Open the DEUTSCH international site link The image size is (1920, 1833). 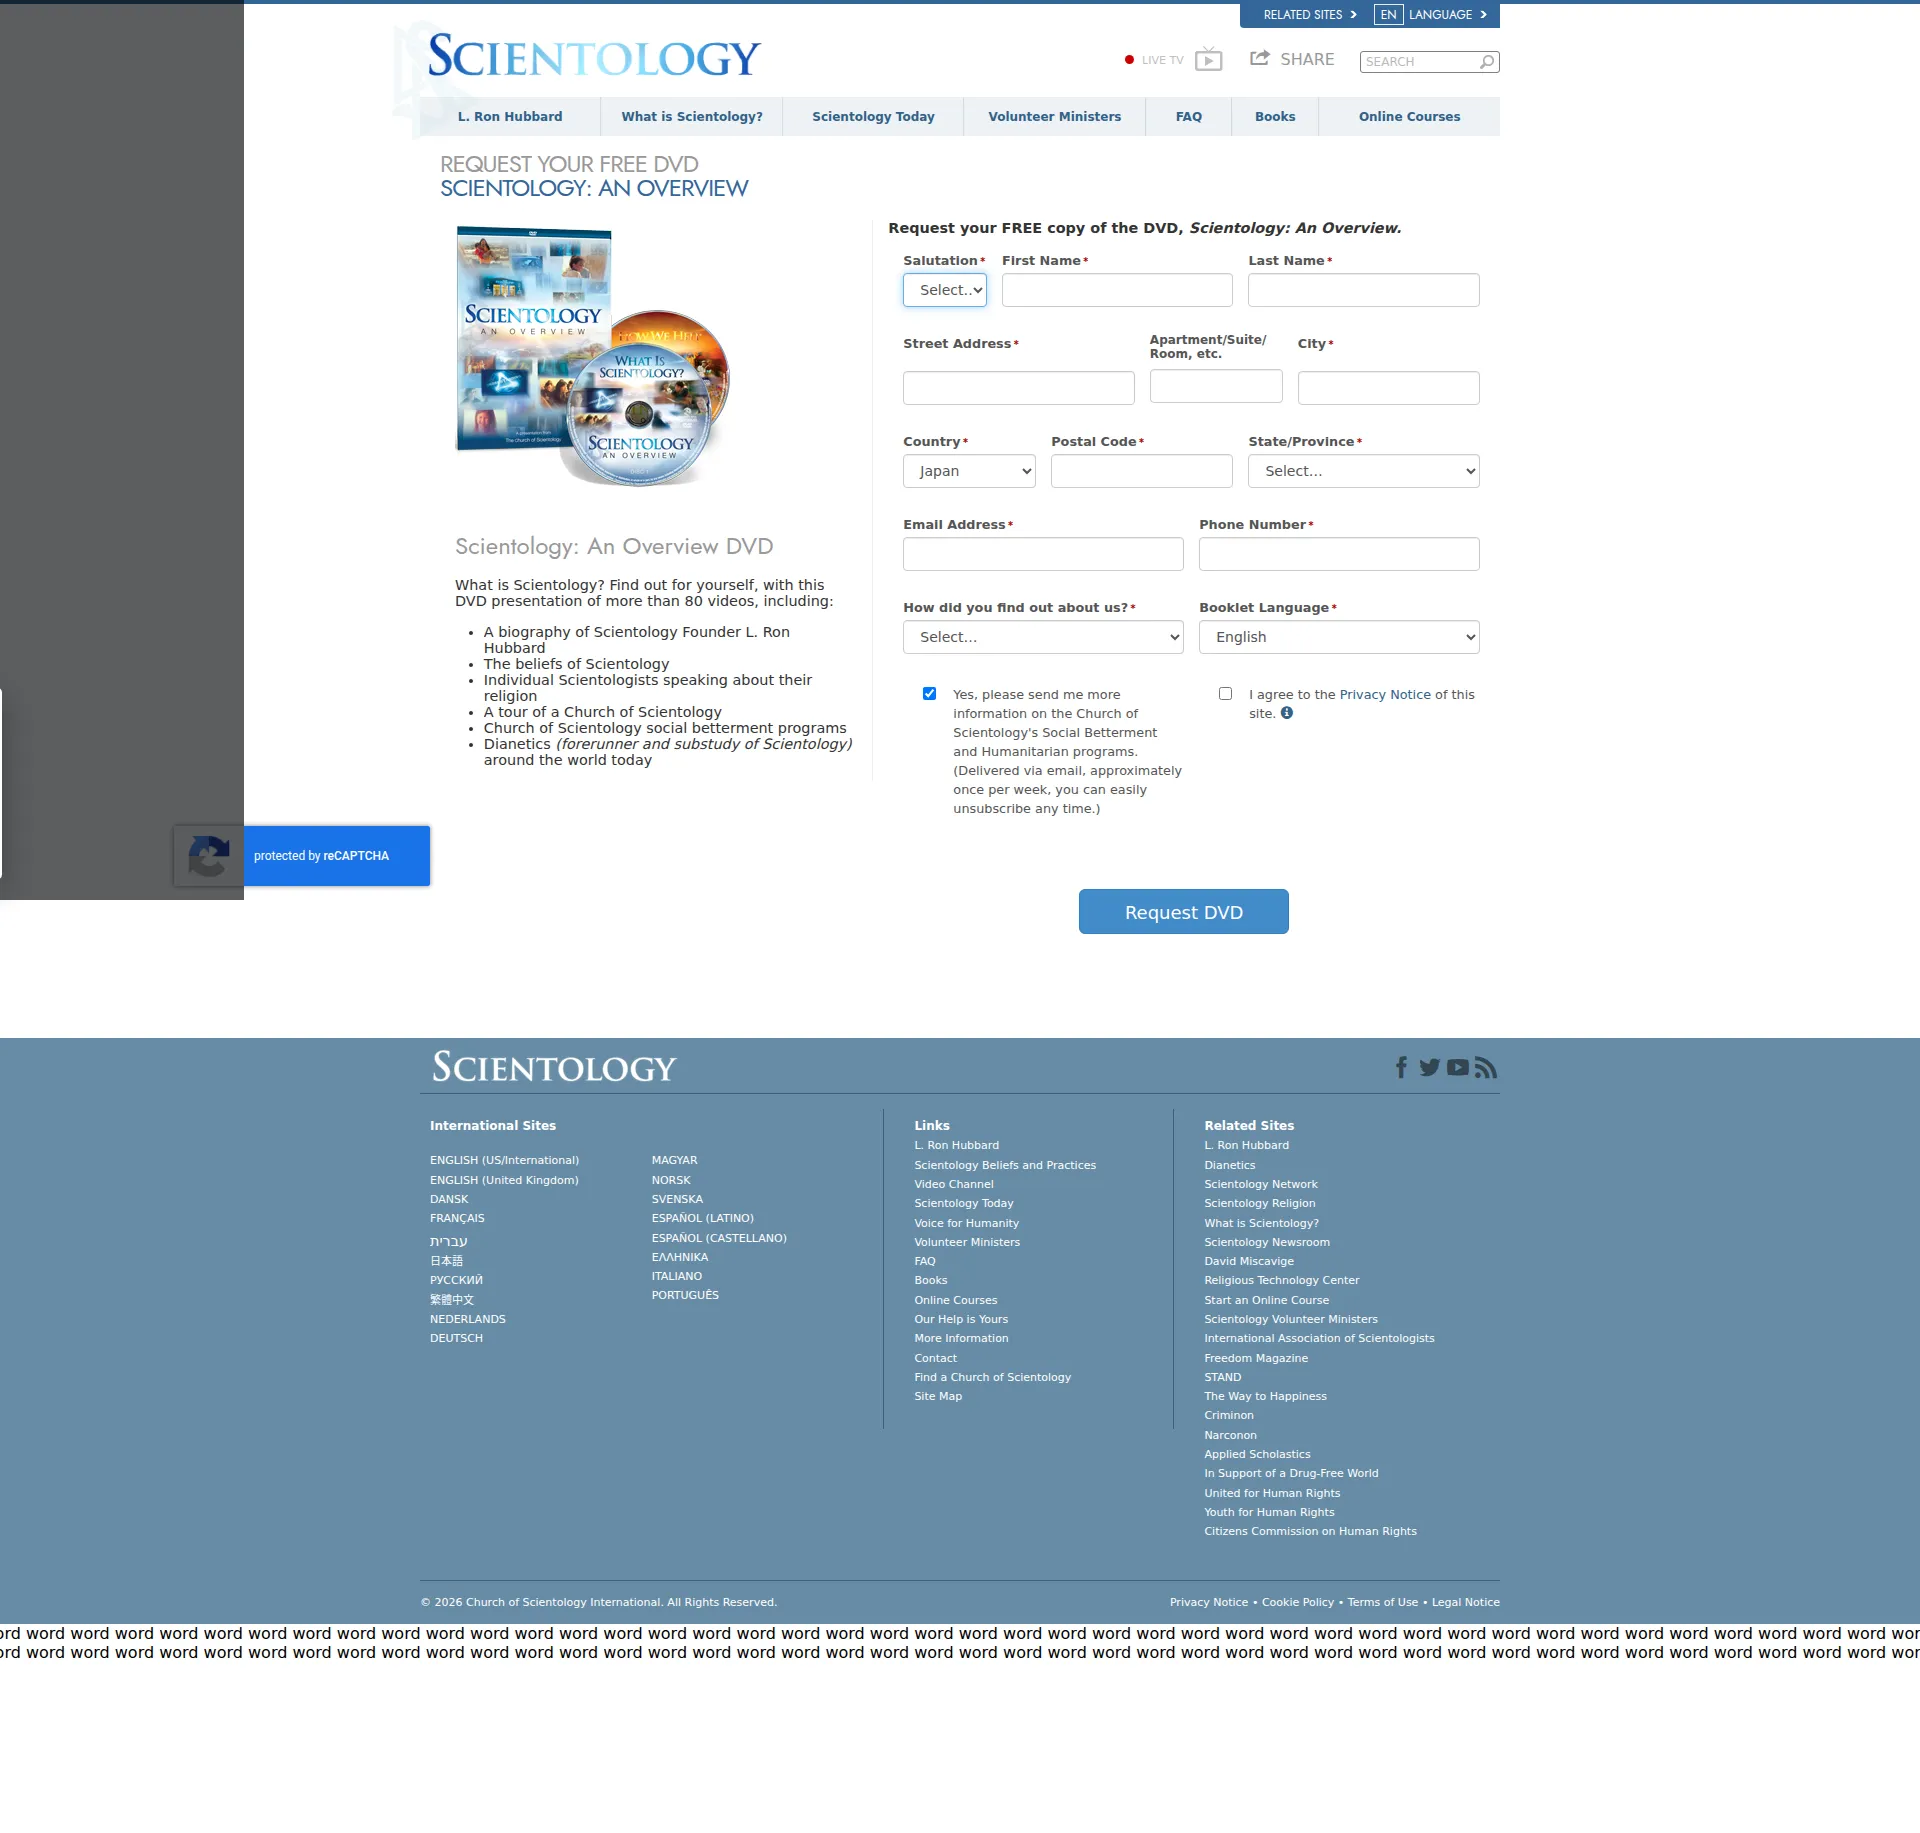pos(456,1338)
